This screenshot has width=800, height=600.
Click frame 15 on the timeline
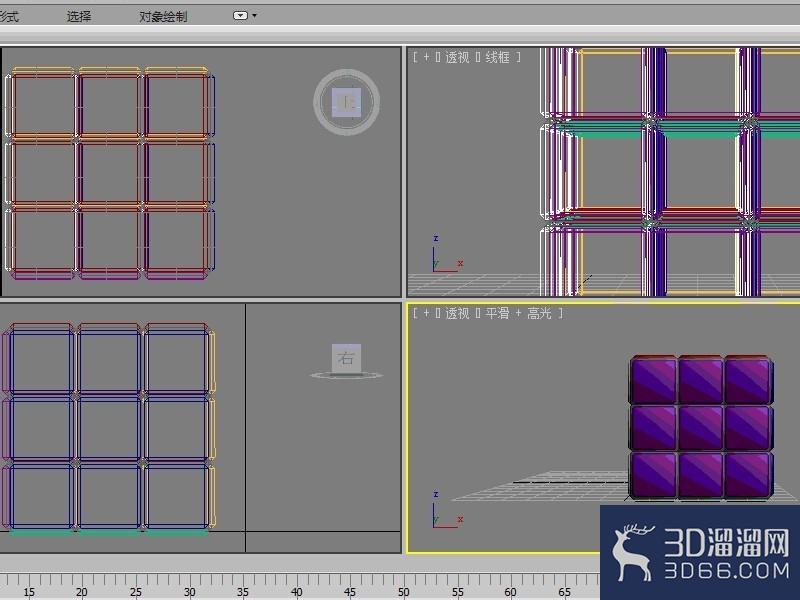[29, 592]
